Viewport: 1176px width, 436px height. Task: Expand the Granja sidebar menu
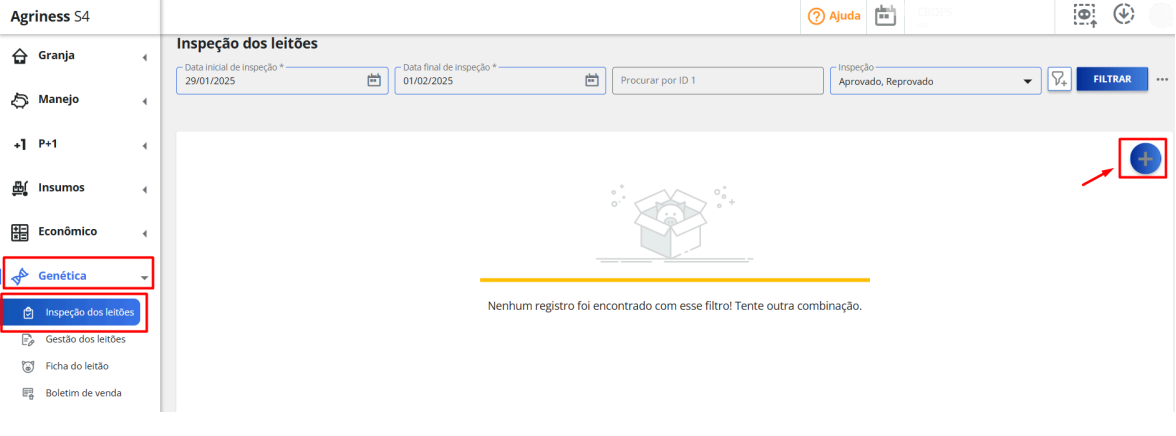81,56
